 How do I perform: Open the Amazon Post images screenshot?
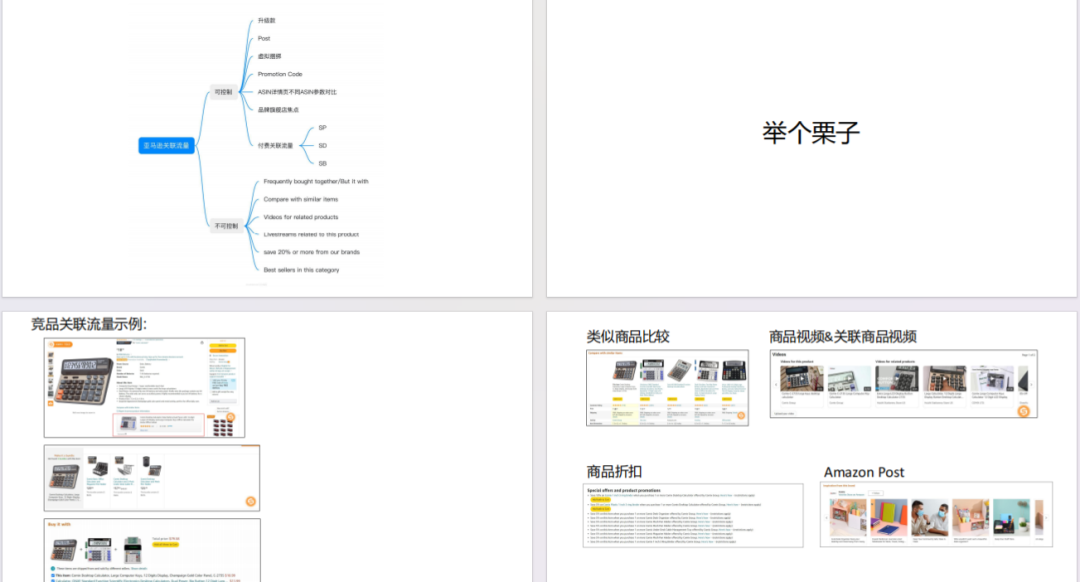[936, 515]
